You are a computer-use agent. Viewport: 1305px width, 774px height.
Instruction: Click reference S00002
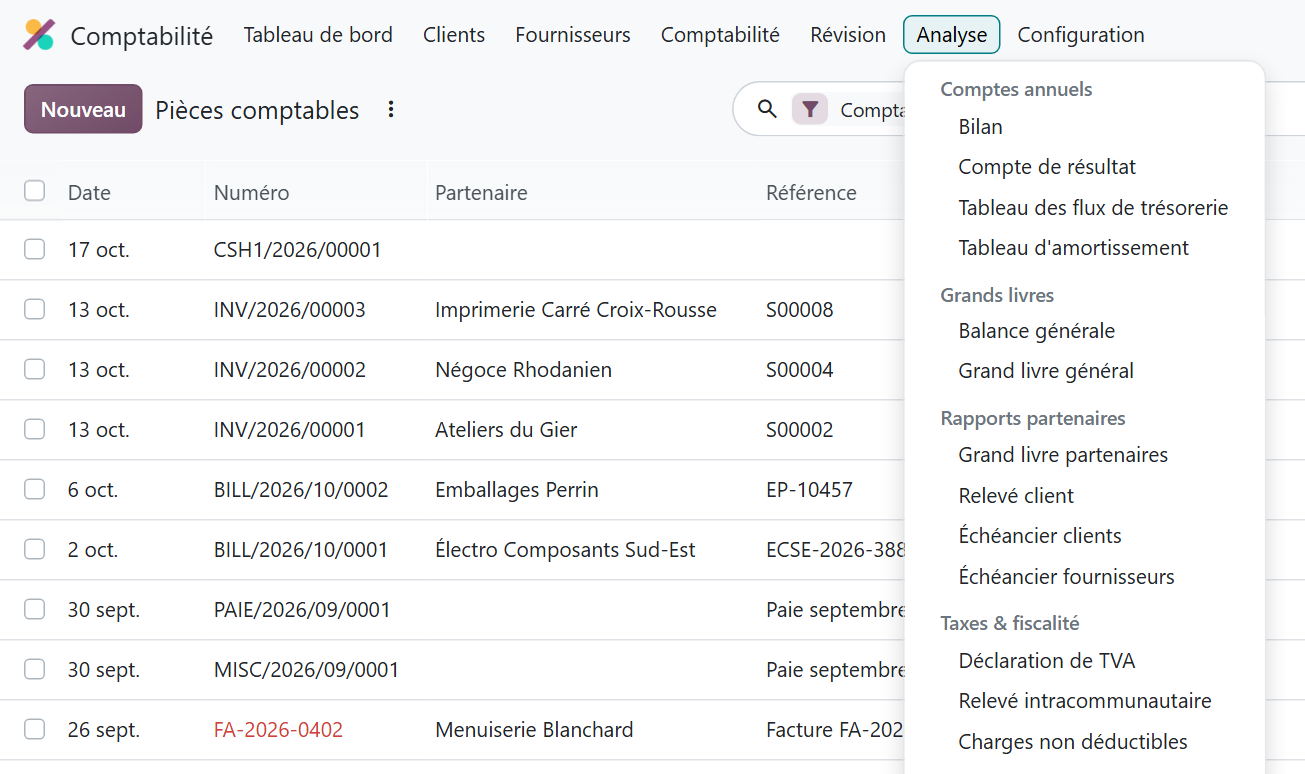tap(800, 430)
